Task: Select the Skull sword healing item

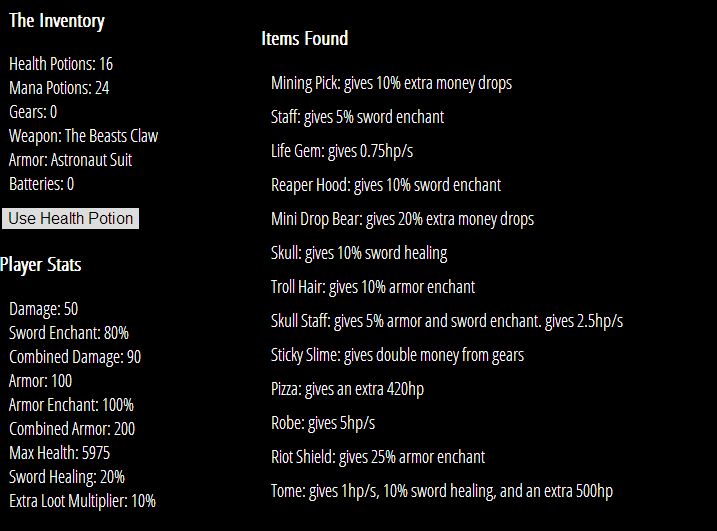Action: pyautogui.click(x=359, y=253)
